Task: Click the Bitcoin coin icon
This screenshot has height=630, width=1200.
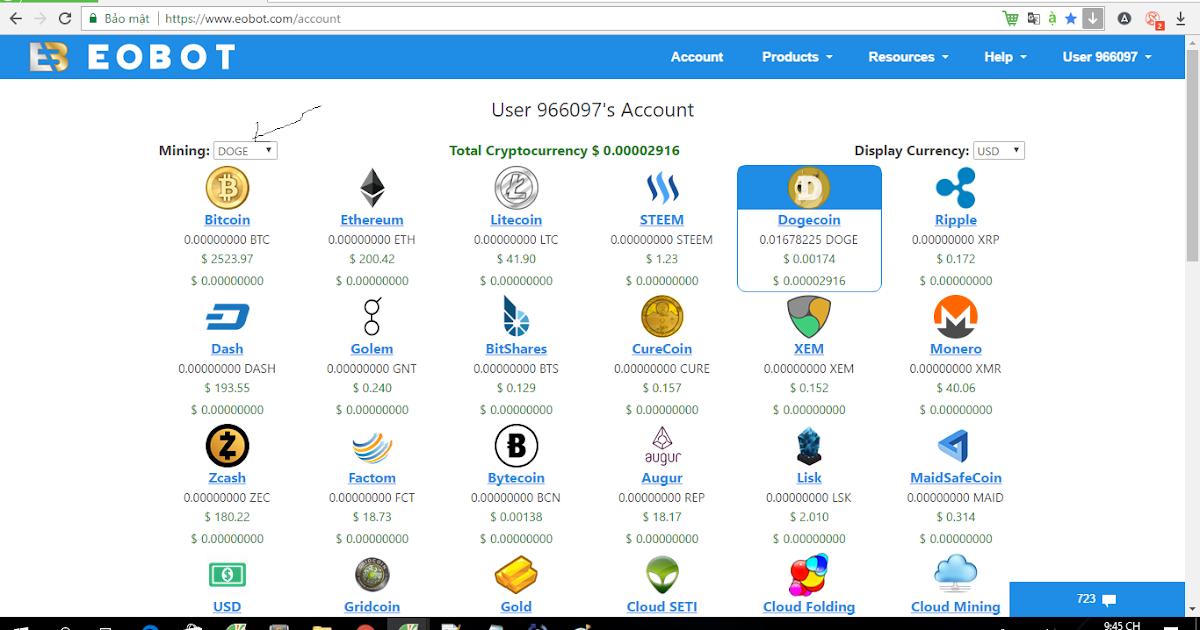Action: [227, 188]
